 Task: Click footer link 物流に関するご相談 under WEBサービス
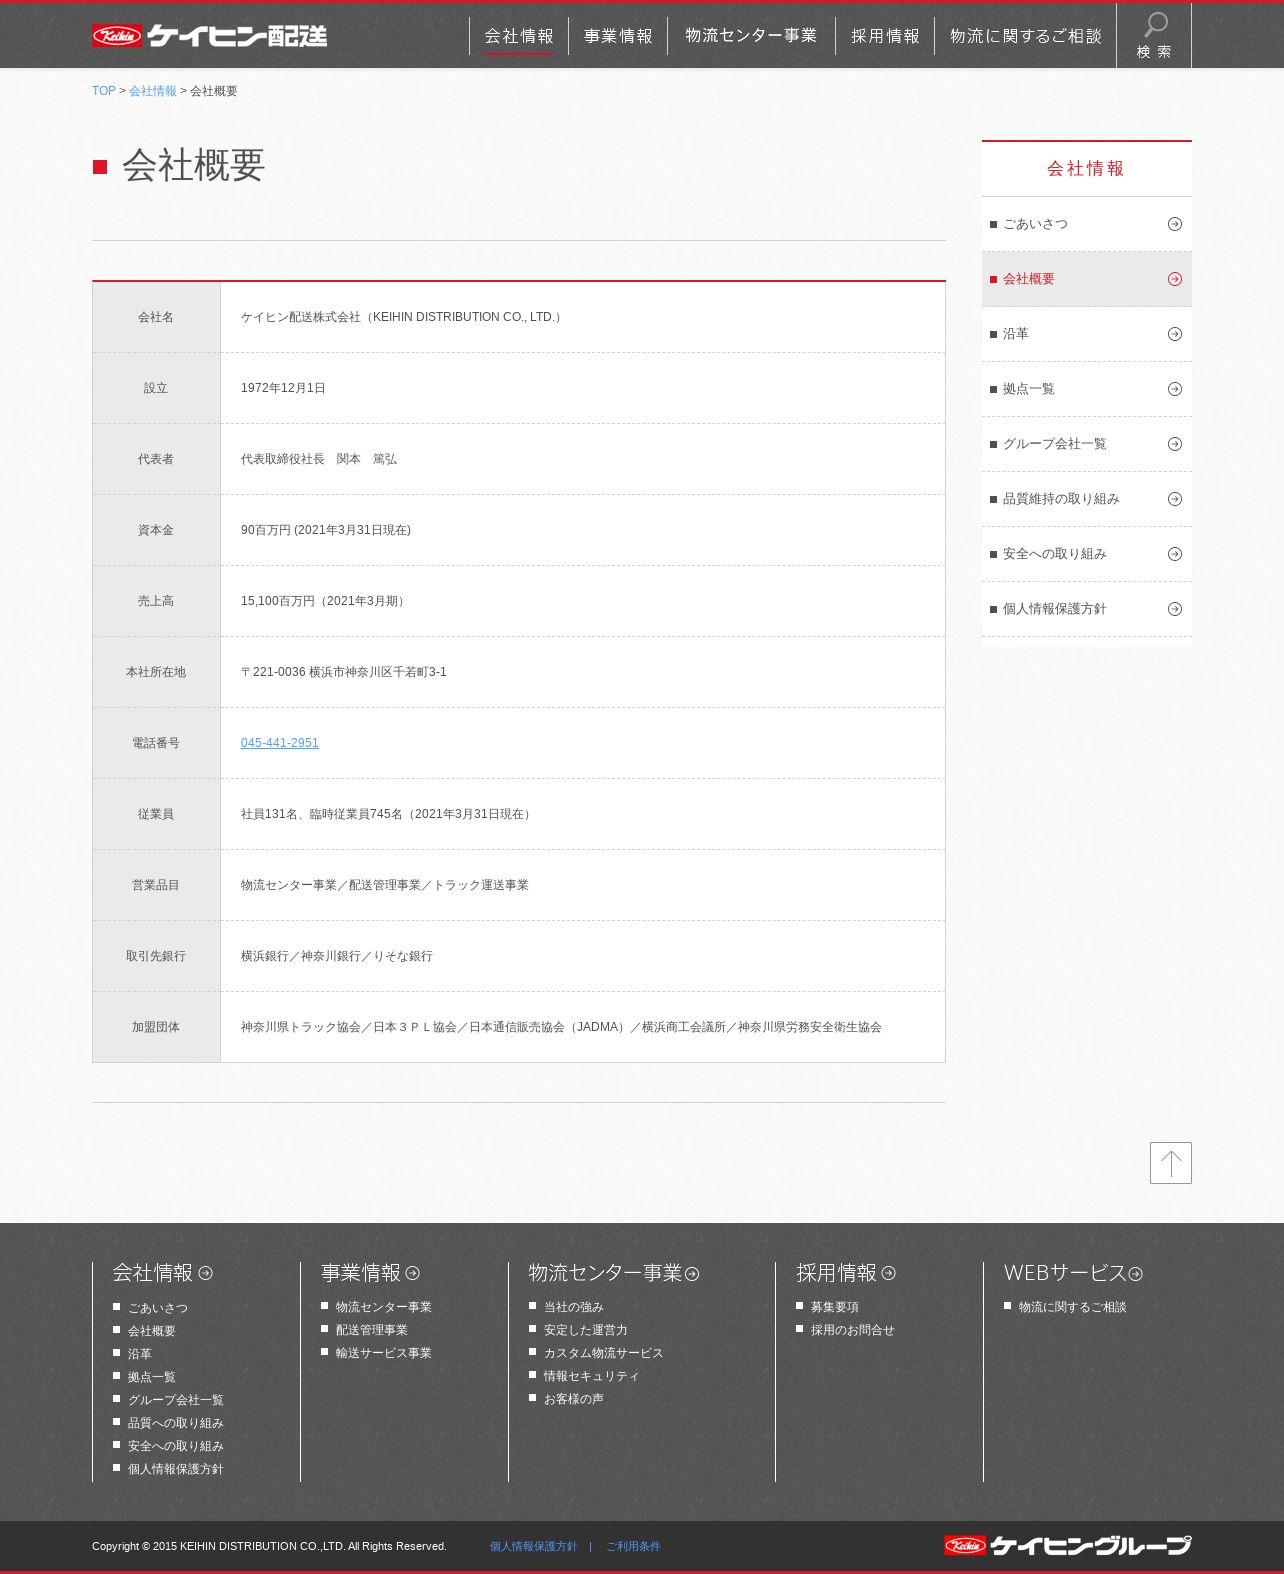click(1073, 1307)
